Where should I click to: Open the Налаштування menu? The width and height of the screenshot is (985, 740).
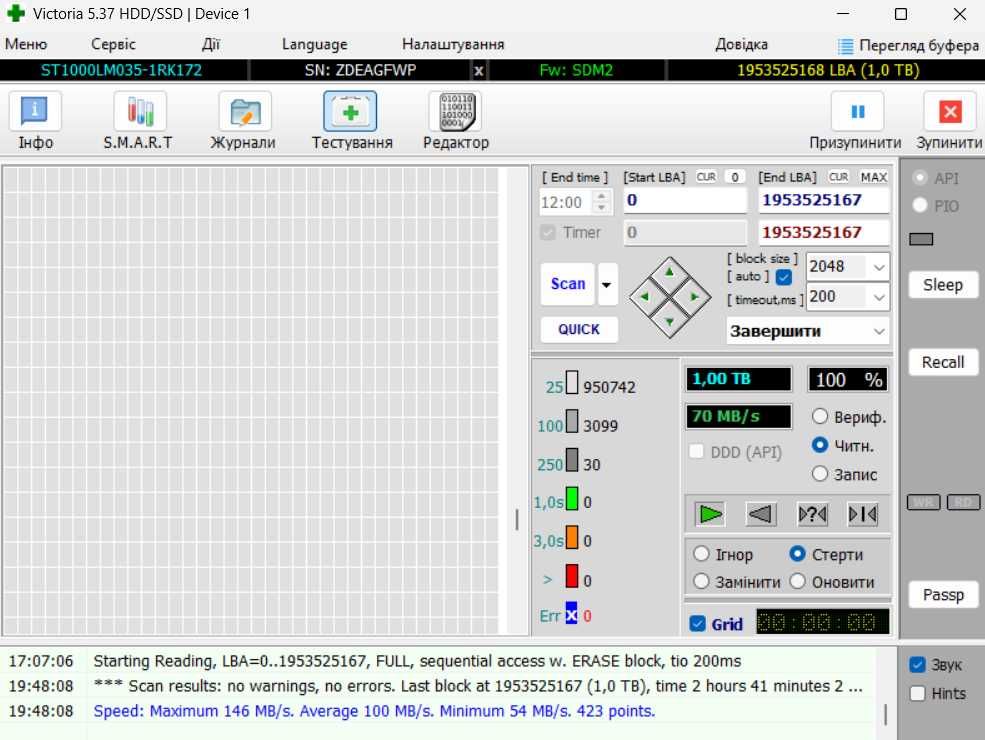453,44
